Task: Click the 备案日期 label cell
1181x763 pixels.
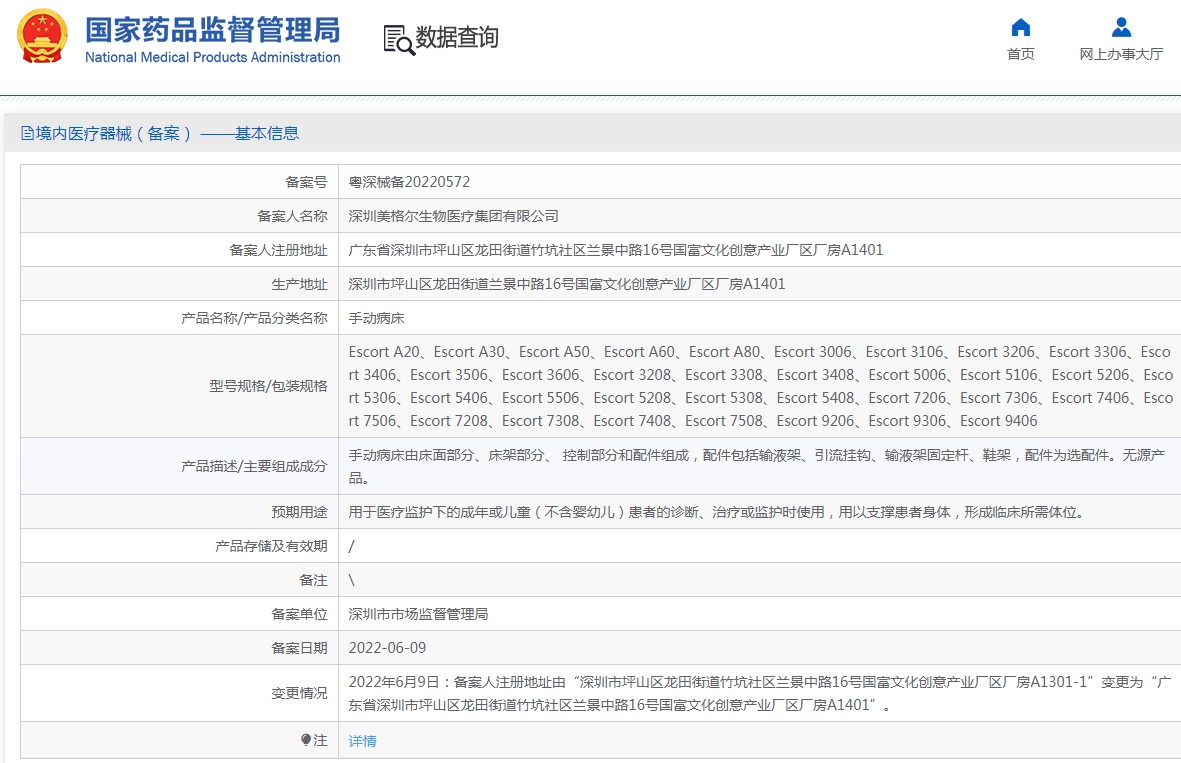Action: [179, 648]
